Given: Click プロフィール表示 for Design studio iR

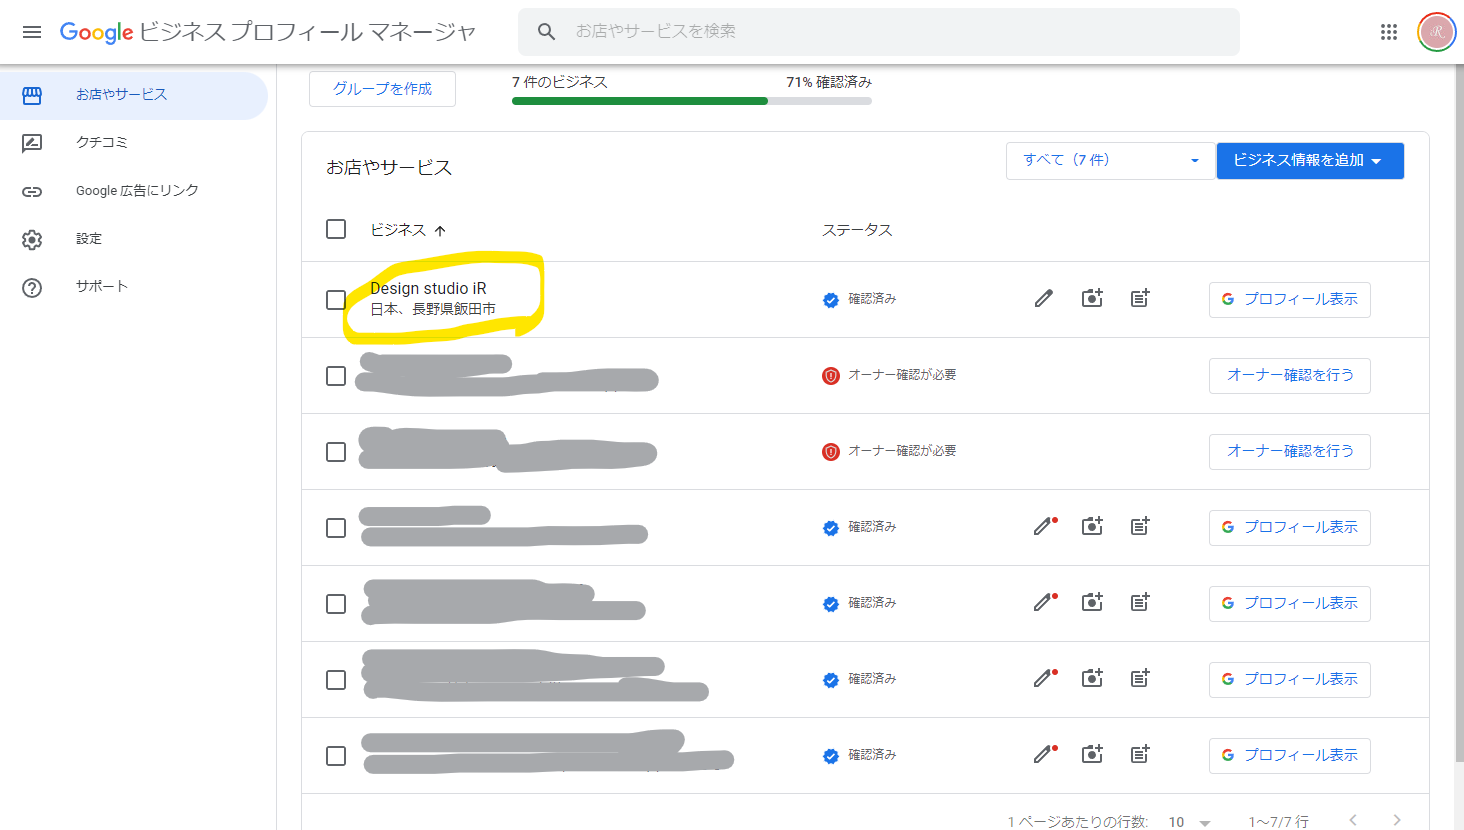Looking at the screenshot, I should (1289, 299).
